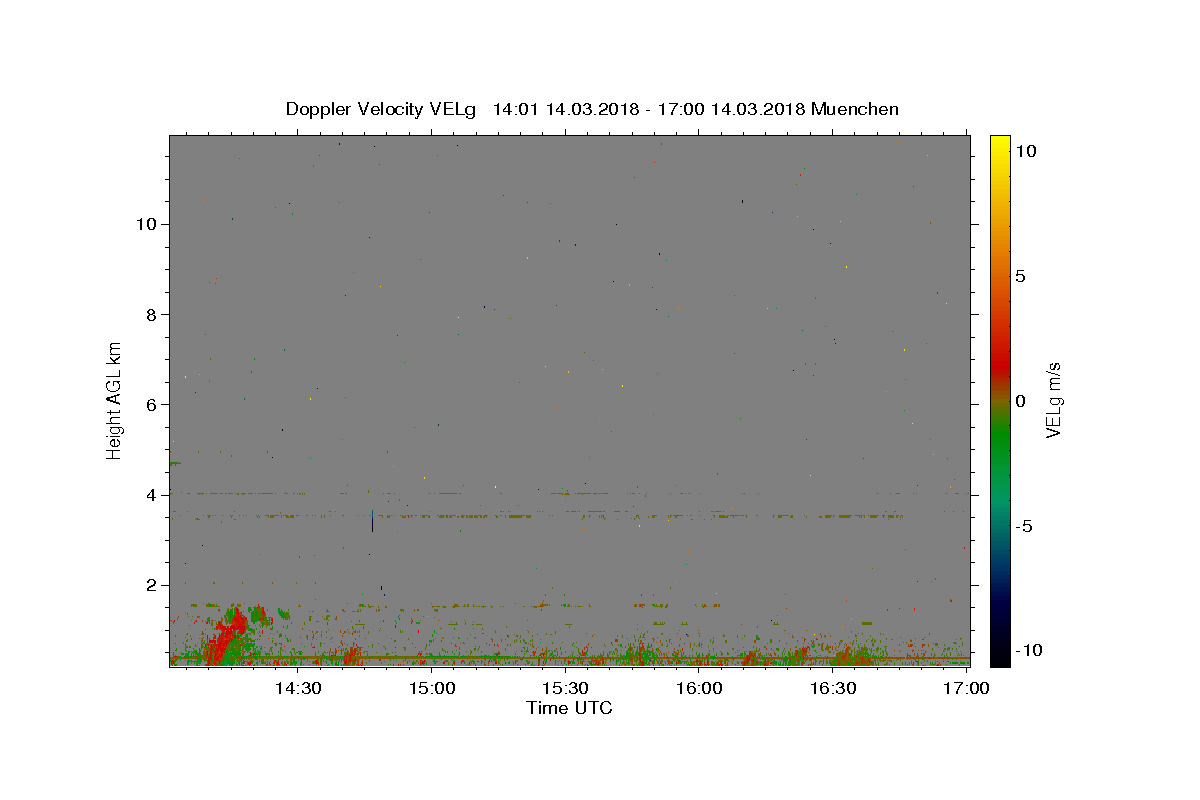Click the colorbar value 5
The width and height of the screenshot is (1200, 800).
point(1020,276)
